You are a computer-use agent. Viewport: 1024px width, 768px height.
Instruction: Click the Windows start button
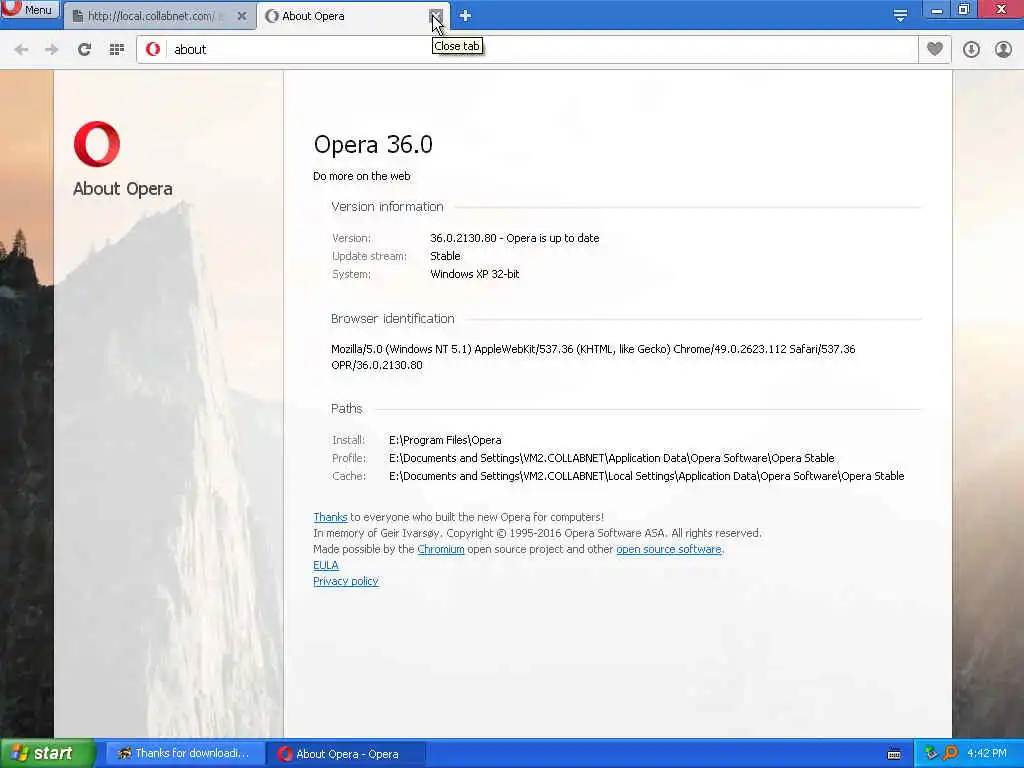coord(47,754)
